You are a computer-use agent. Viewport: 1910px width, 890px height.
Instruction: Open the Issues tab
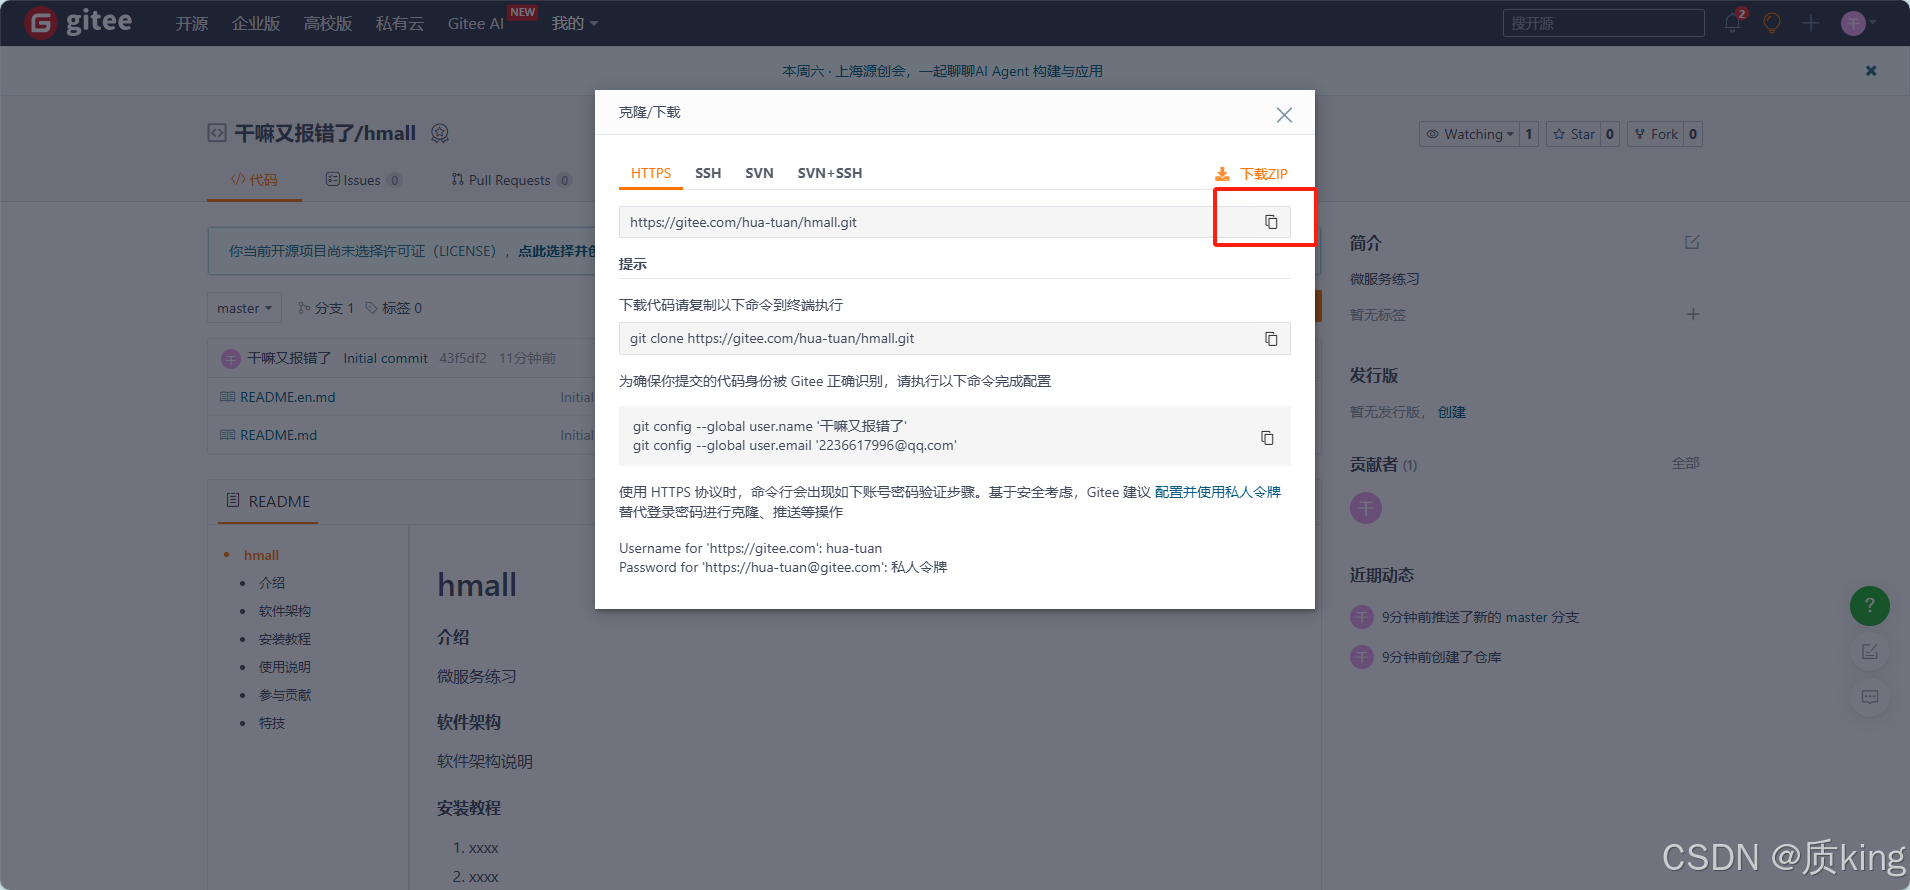pyautogui.click(x=363, y=180)
